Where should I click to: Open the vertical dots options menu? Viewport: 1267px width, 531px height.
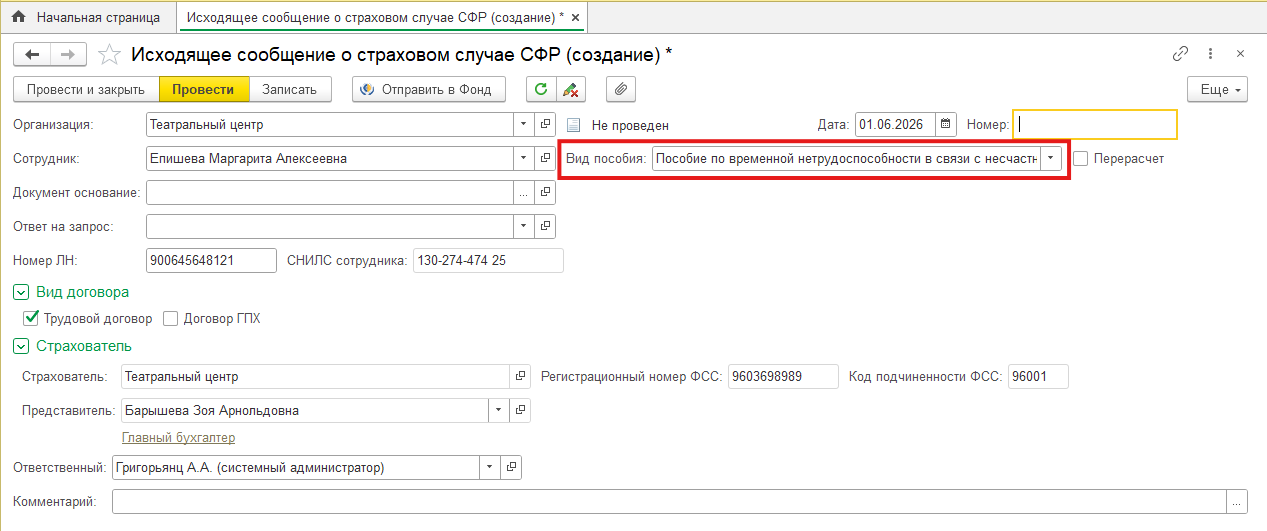[1211, 54]
